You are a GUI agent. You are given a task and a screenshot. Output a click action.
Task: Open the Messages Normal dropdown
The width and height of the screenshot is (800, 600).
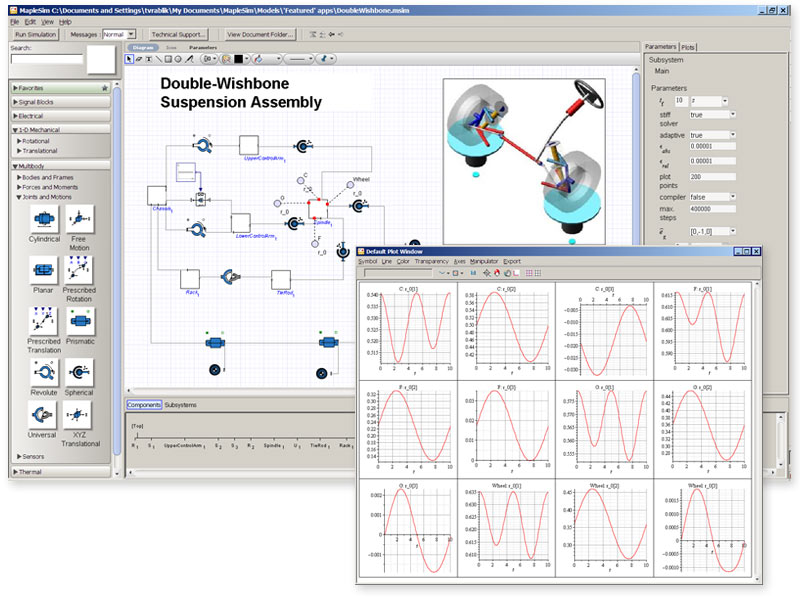tap(118, 34)
